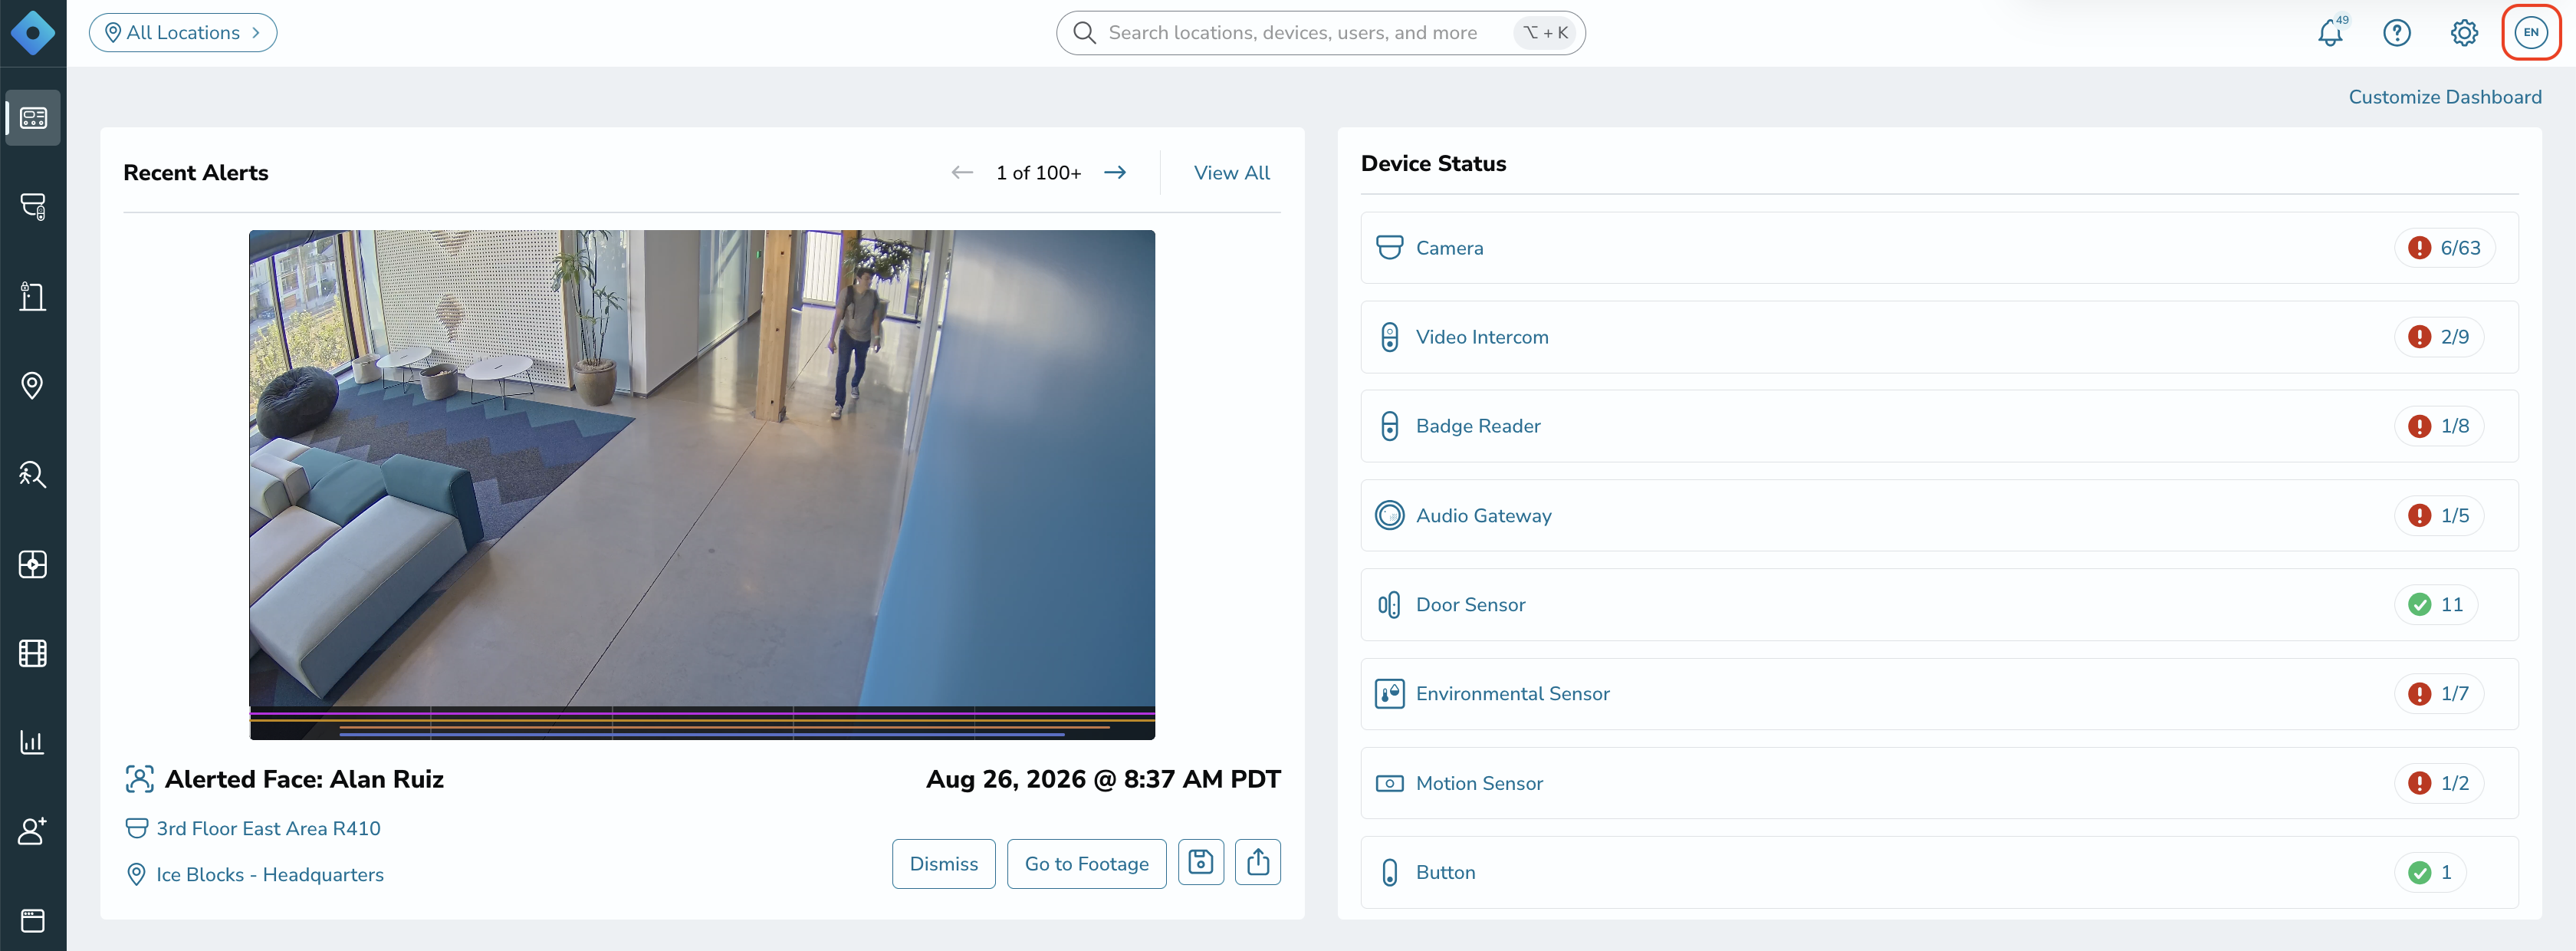The width and height of the screenshot is (2576, 951).
Task: Open the help question mark icon
Action: pyautogui.click(x=2397, y=33)
